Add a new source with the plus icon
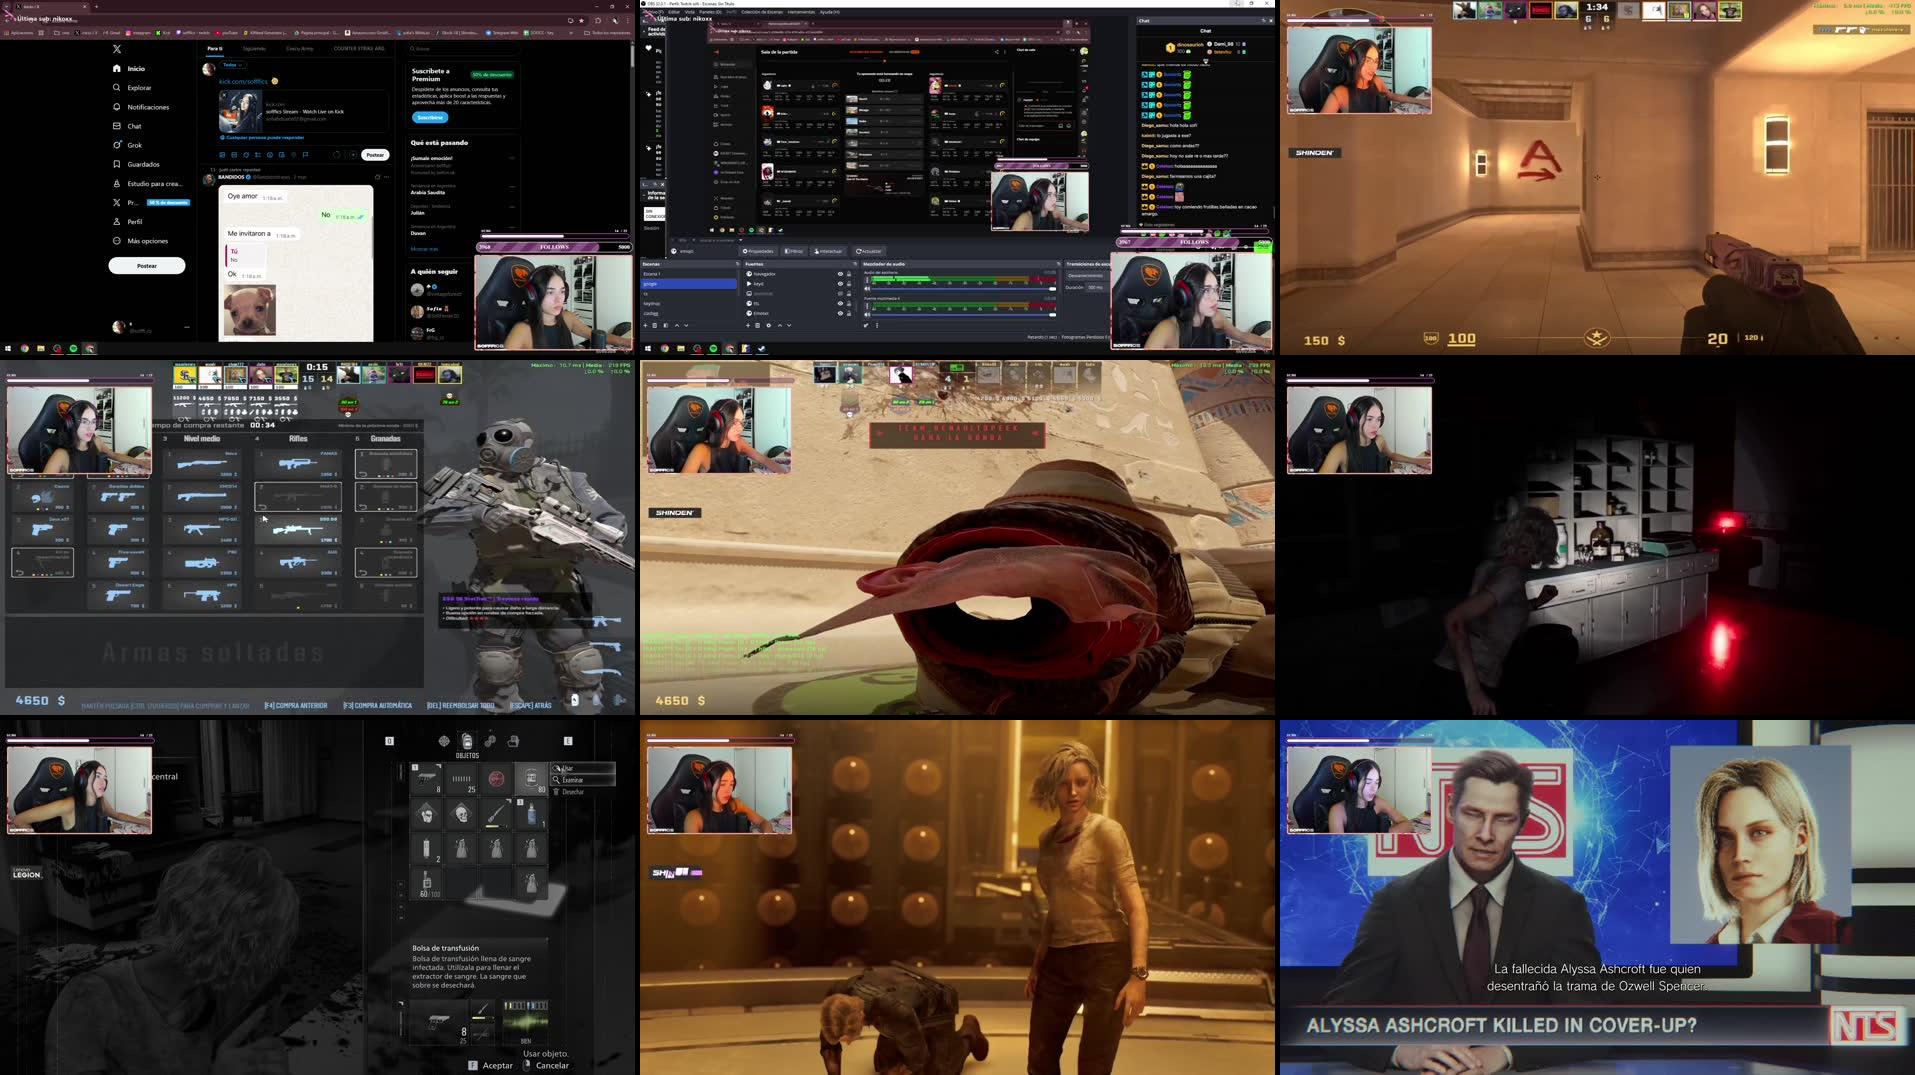The height and width of the screenshot is (1075, 1915). [748, 326]
